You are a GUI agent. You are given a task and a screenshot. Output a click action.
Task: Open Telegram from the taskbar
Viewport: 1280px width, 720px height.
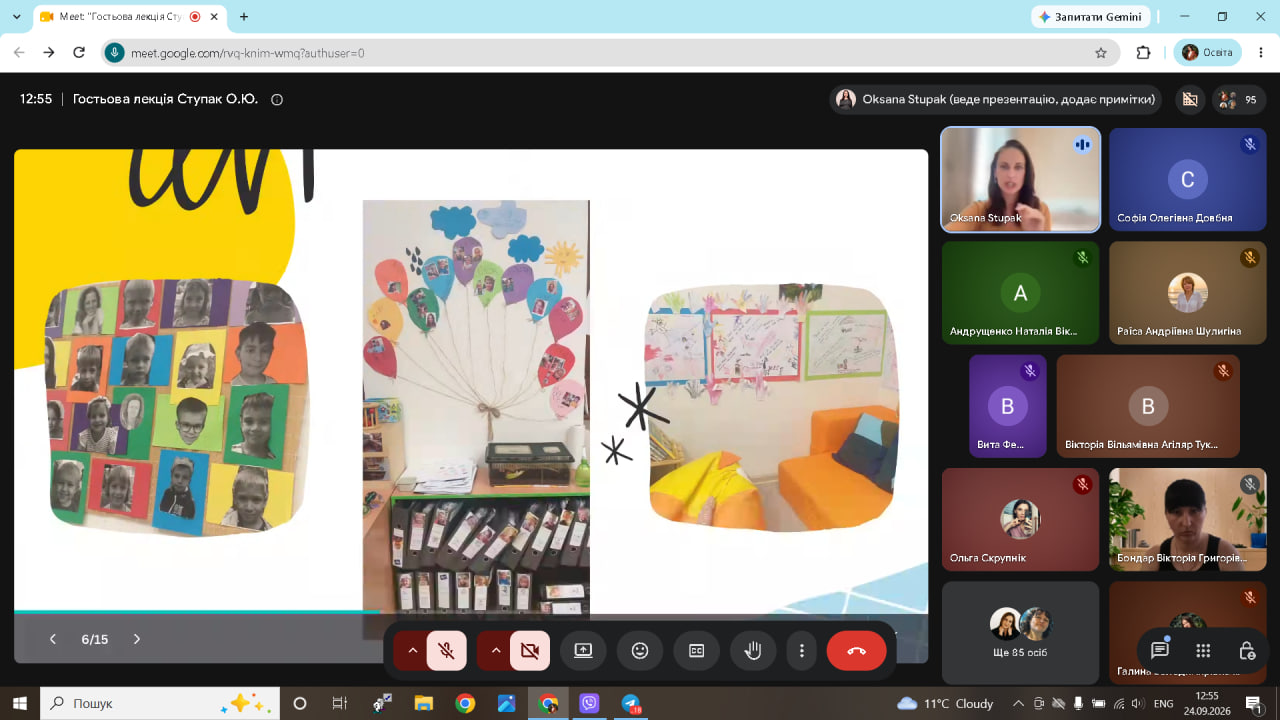point(631,703)
